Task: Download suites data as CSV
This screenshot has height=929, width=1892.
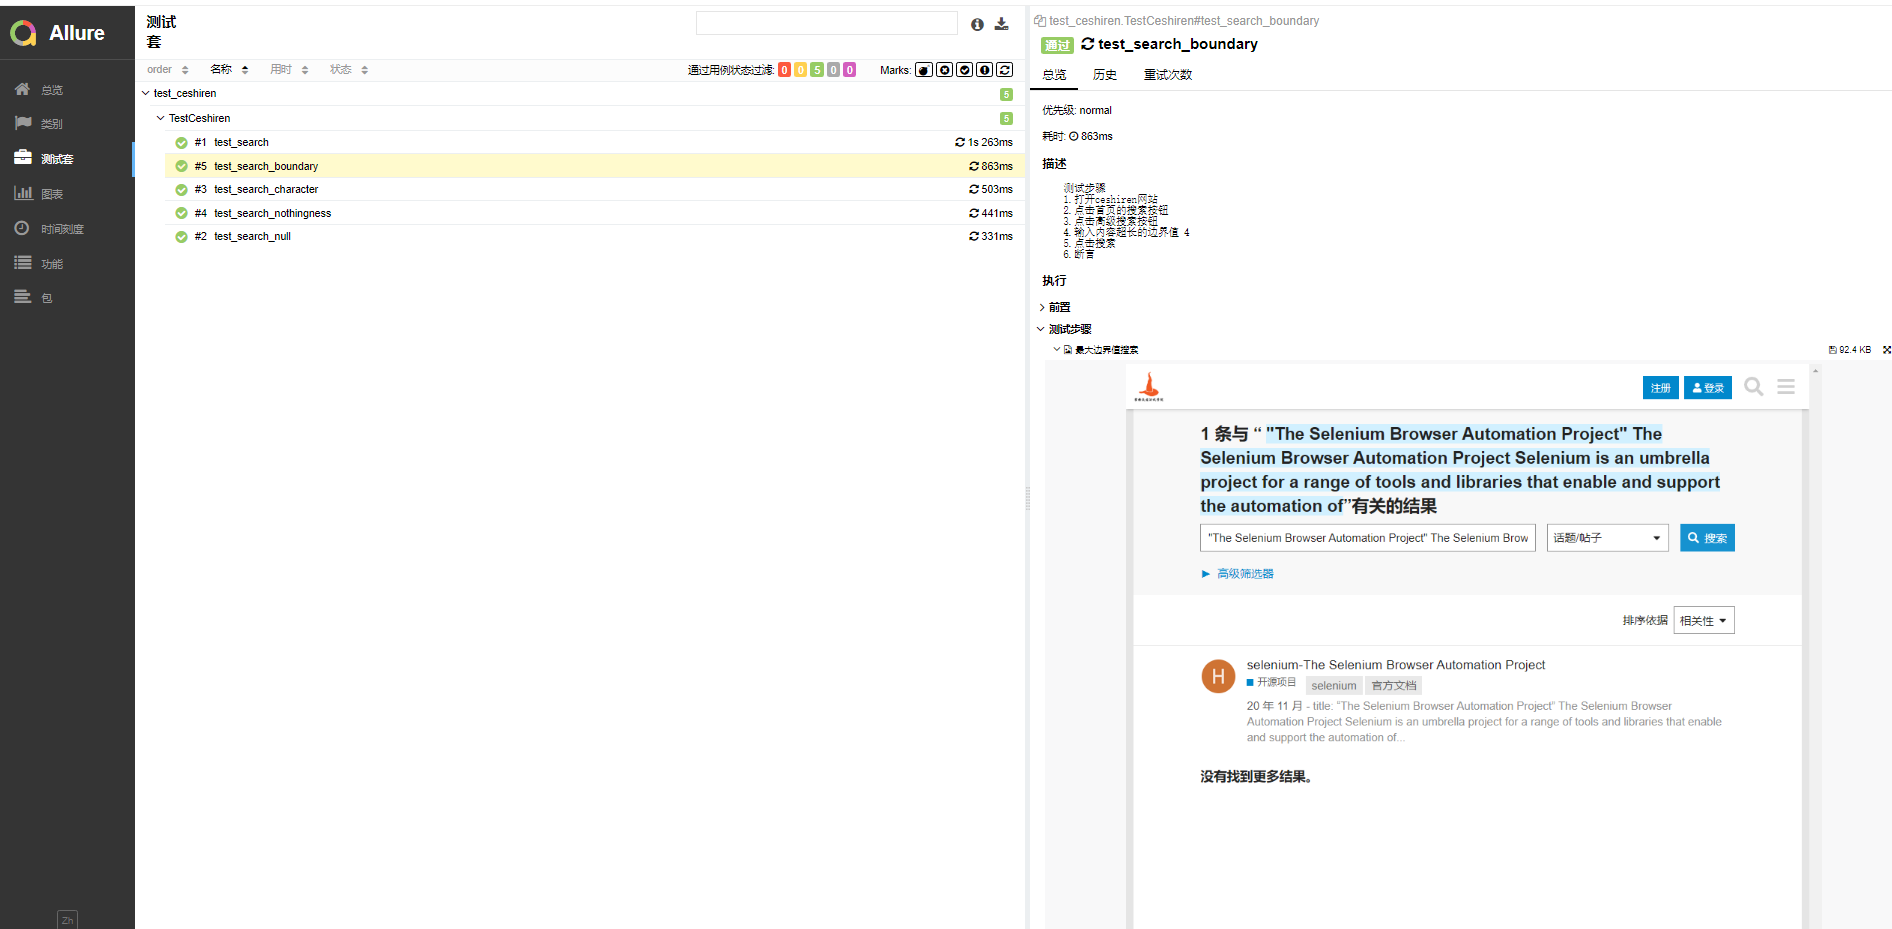Action: pos(1001,25)
